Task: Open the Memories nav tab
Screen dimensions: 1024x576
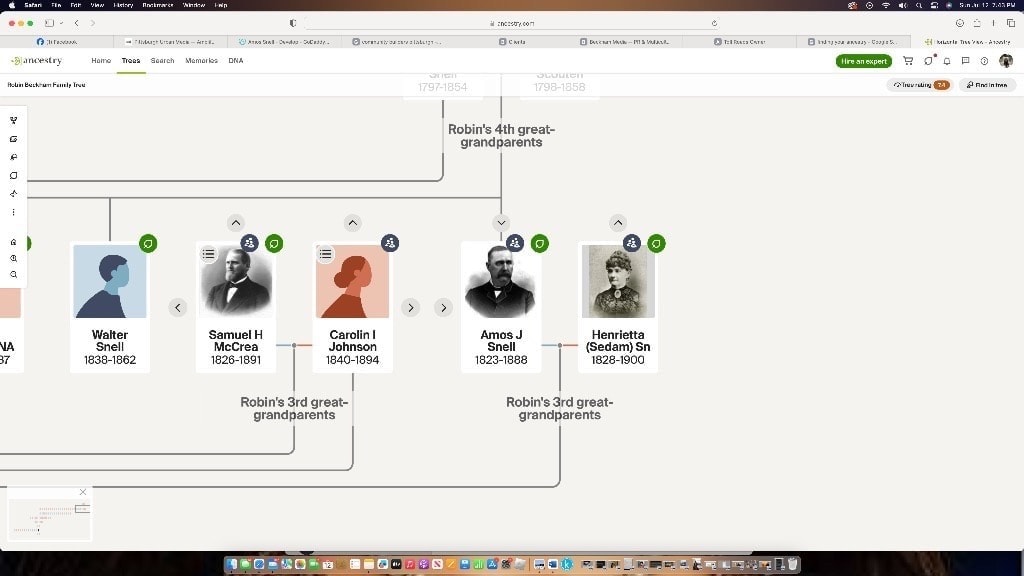Action: coord(201,61)
